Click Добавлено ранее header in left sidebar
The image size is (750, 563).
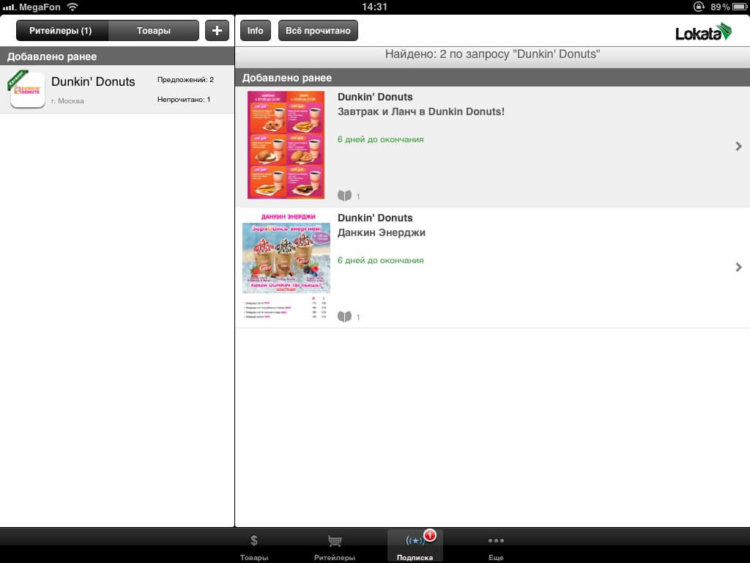pos(117,56)
